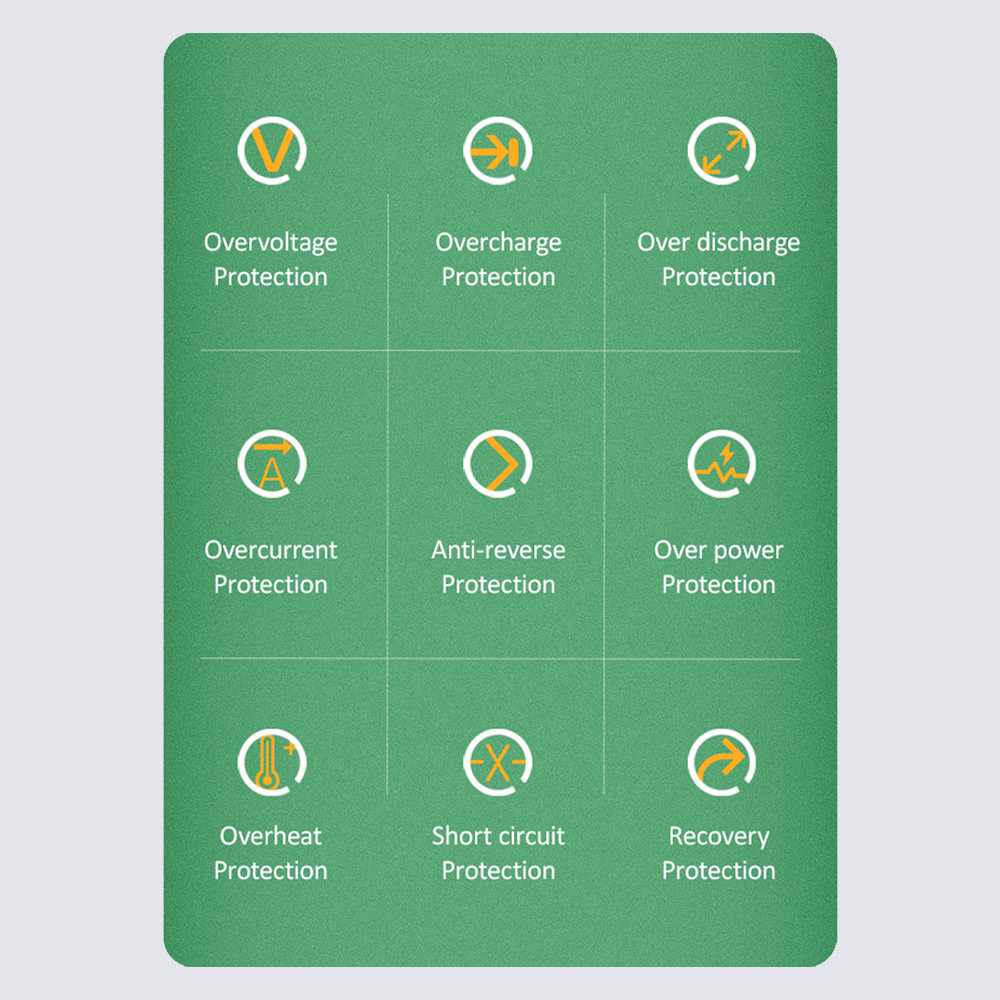The width and height of the screenshot is (1000, 1000).
Task: Select the Over power pulse icon
Action: 722,464
